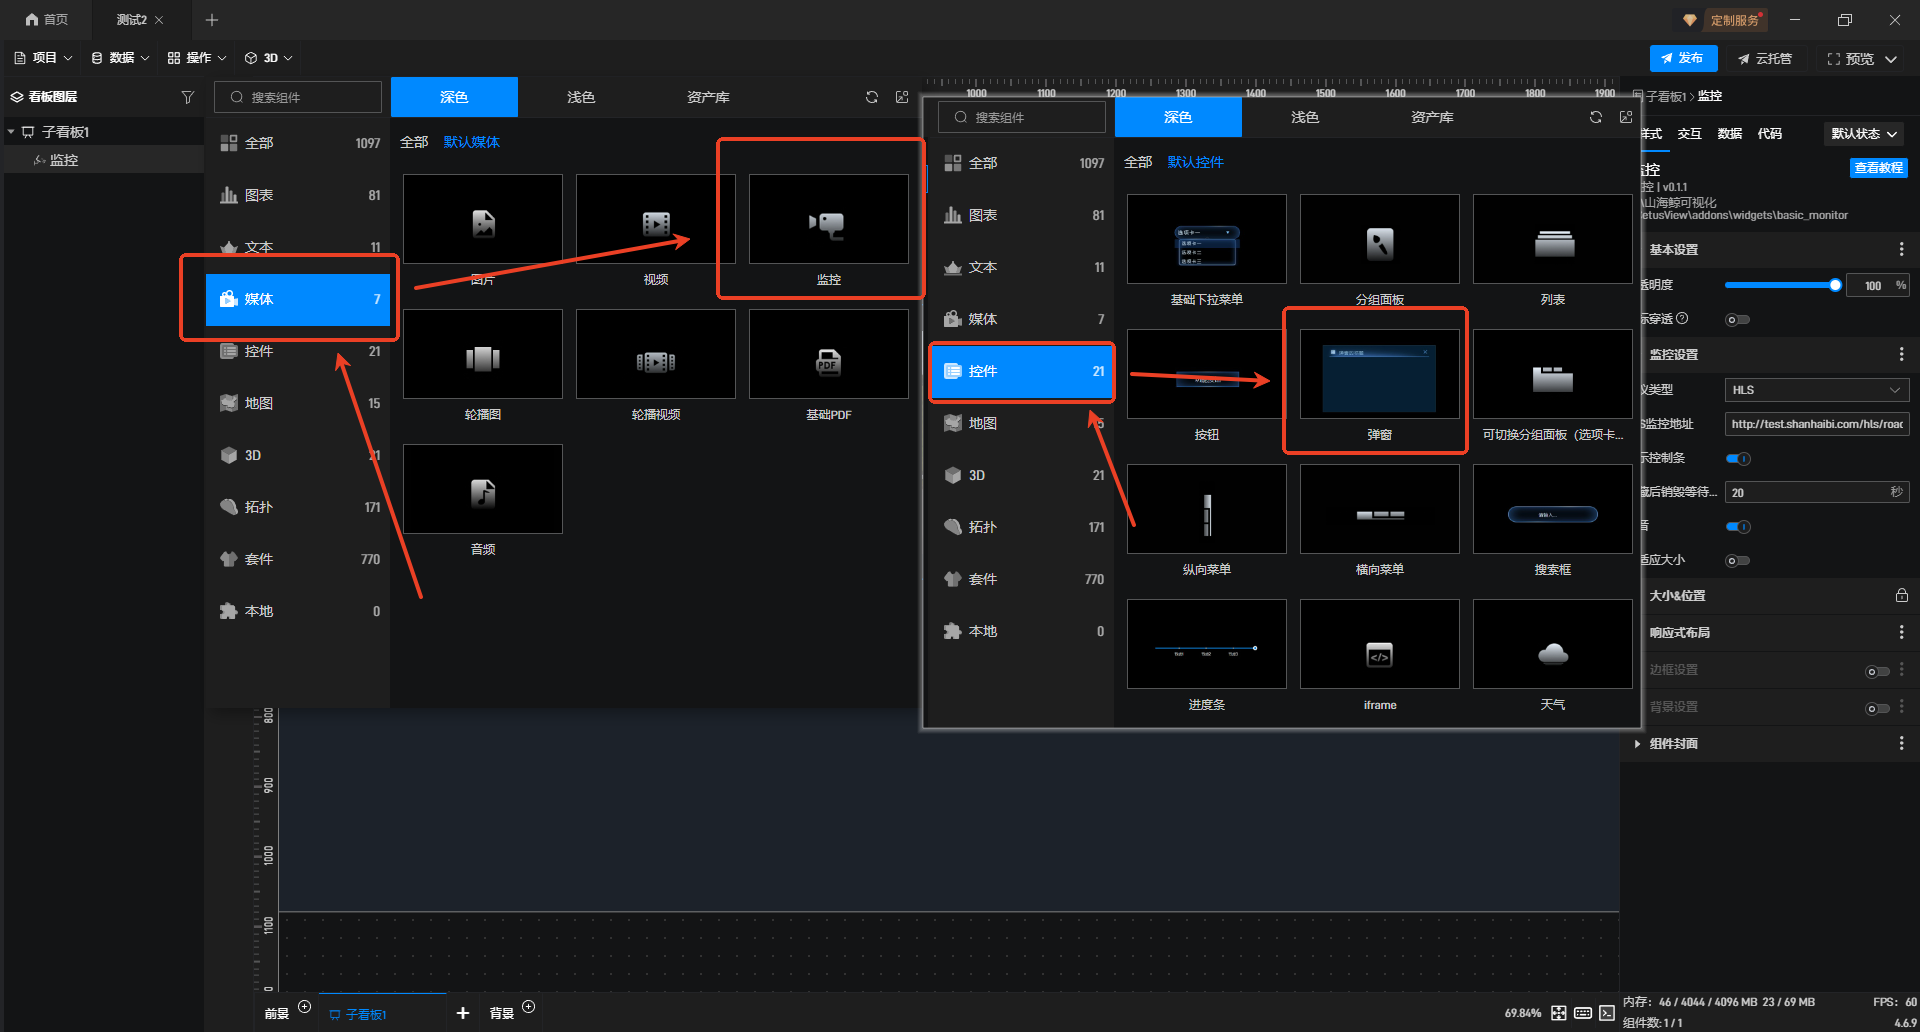Screen dimensions: 1920x1032
Task: Click the lock icon beside 大小&位置
Action: (x=1901, y=595)
